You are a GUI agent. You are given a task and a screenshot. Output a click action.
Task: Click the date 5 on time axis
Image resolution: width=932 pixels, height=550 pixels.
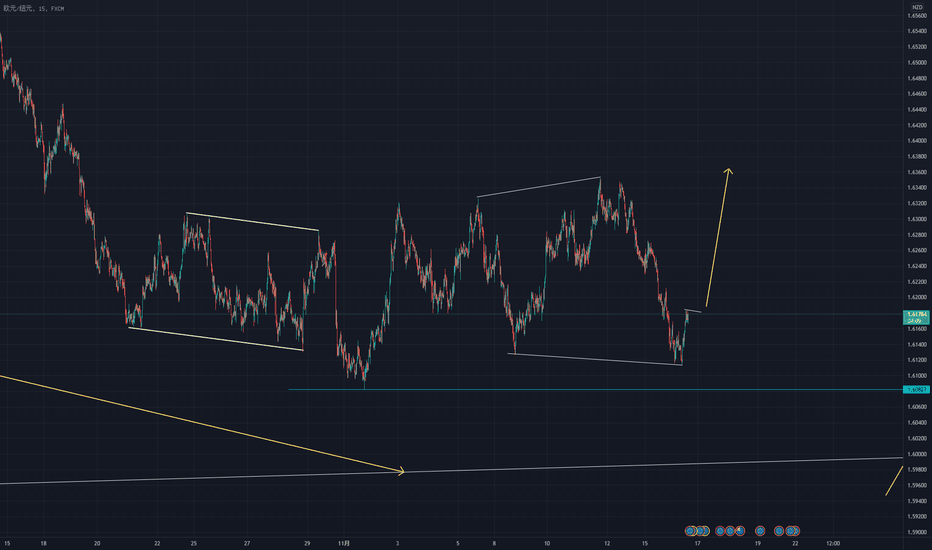coord(458,543)
